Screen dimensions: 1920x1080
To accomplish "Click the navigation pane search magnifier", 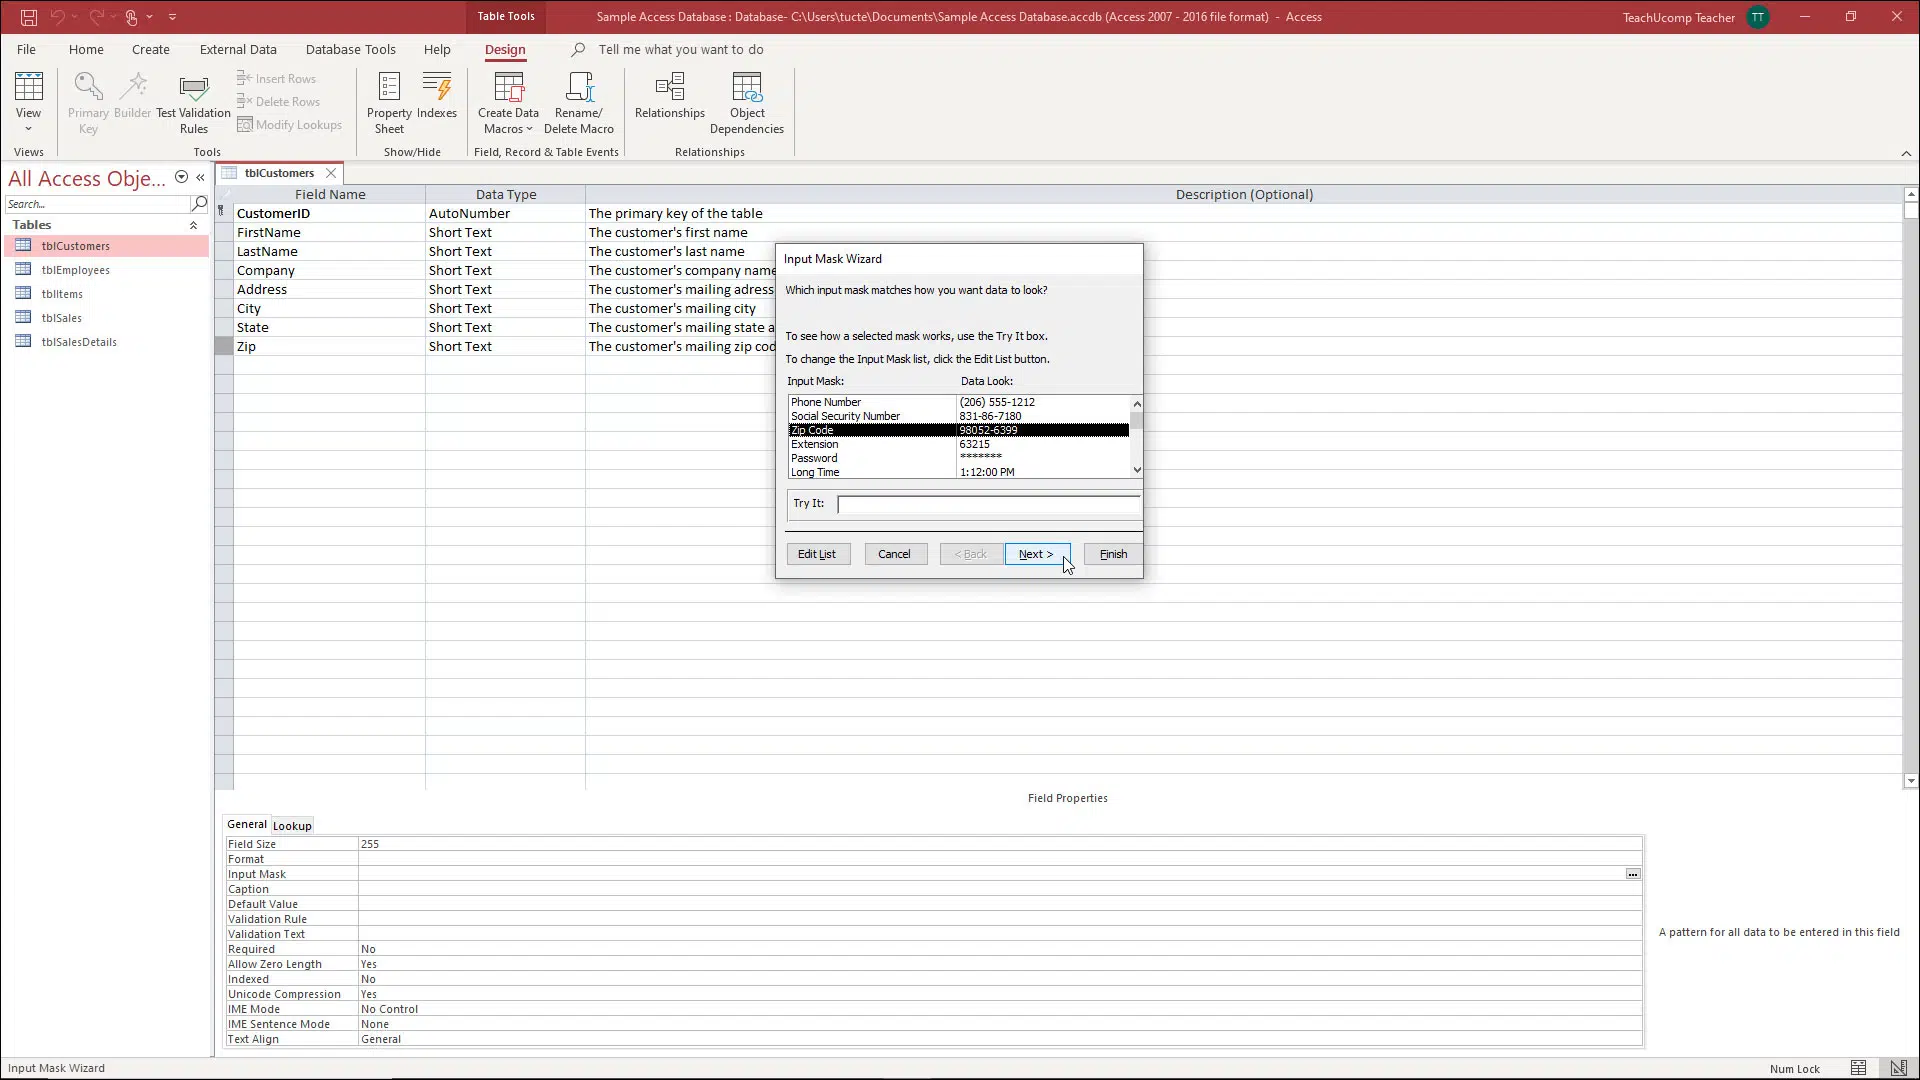I will (x=199, y=204).
